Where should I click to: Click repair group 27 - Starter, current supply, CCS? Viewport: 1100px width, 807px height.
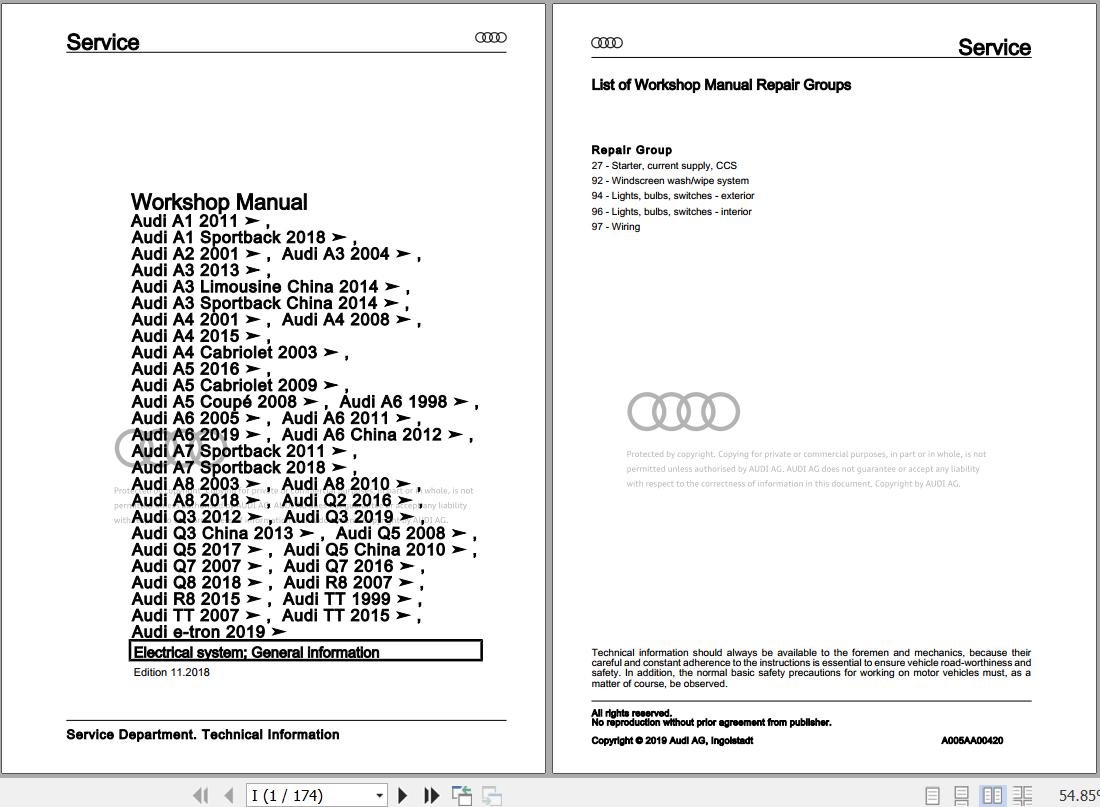point(664,166)
